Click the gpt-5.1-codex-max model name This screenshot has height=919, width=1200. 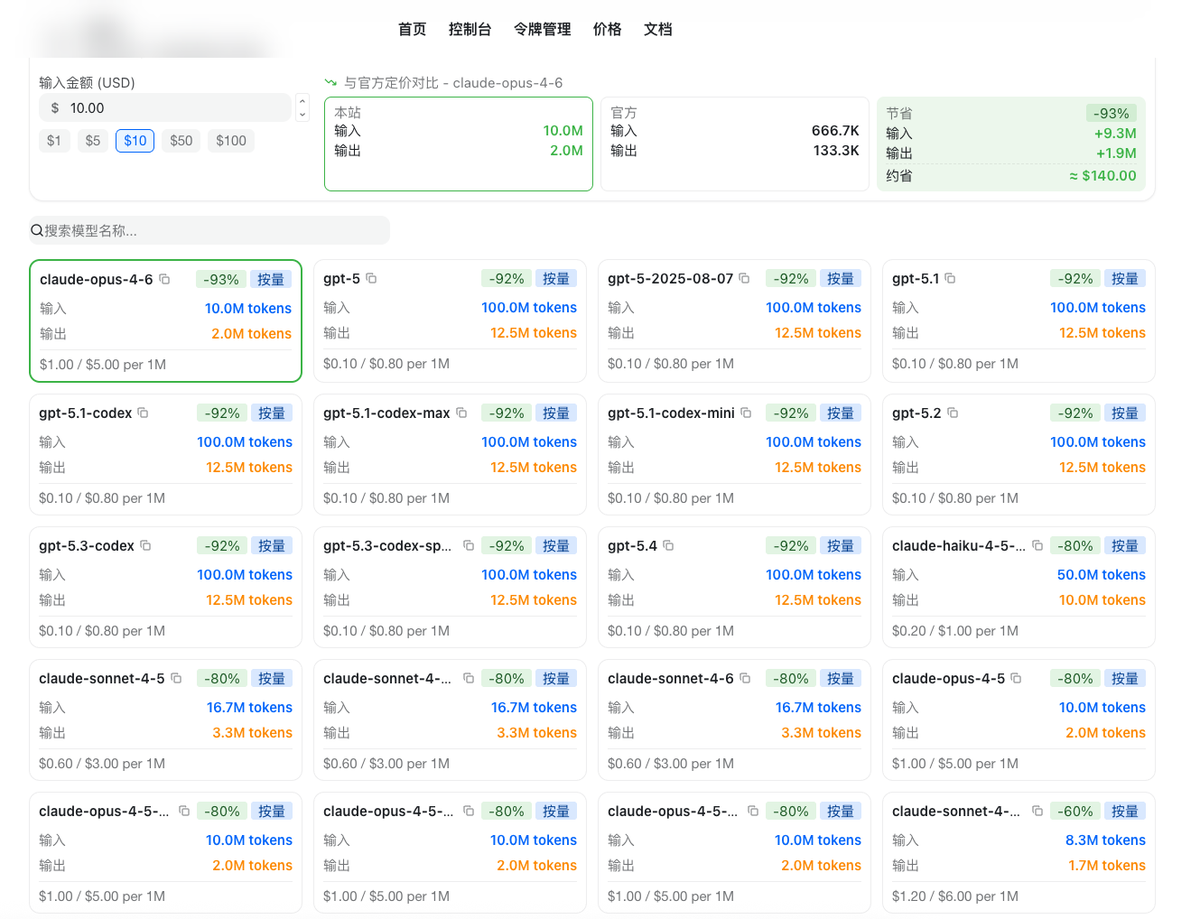click(386, 413)
